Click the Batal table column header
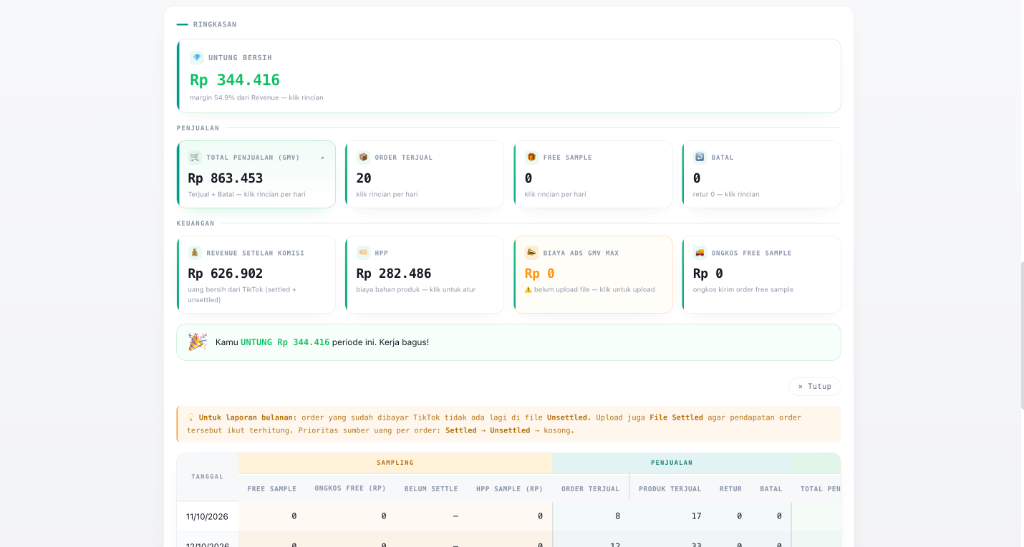 coord(771,488)
